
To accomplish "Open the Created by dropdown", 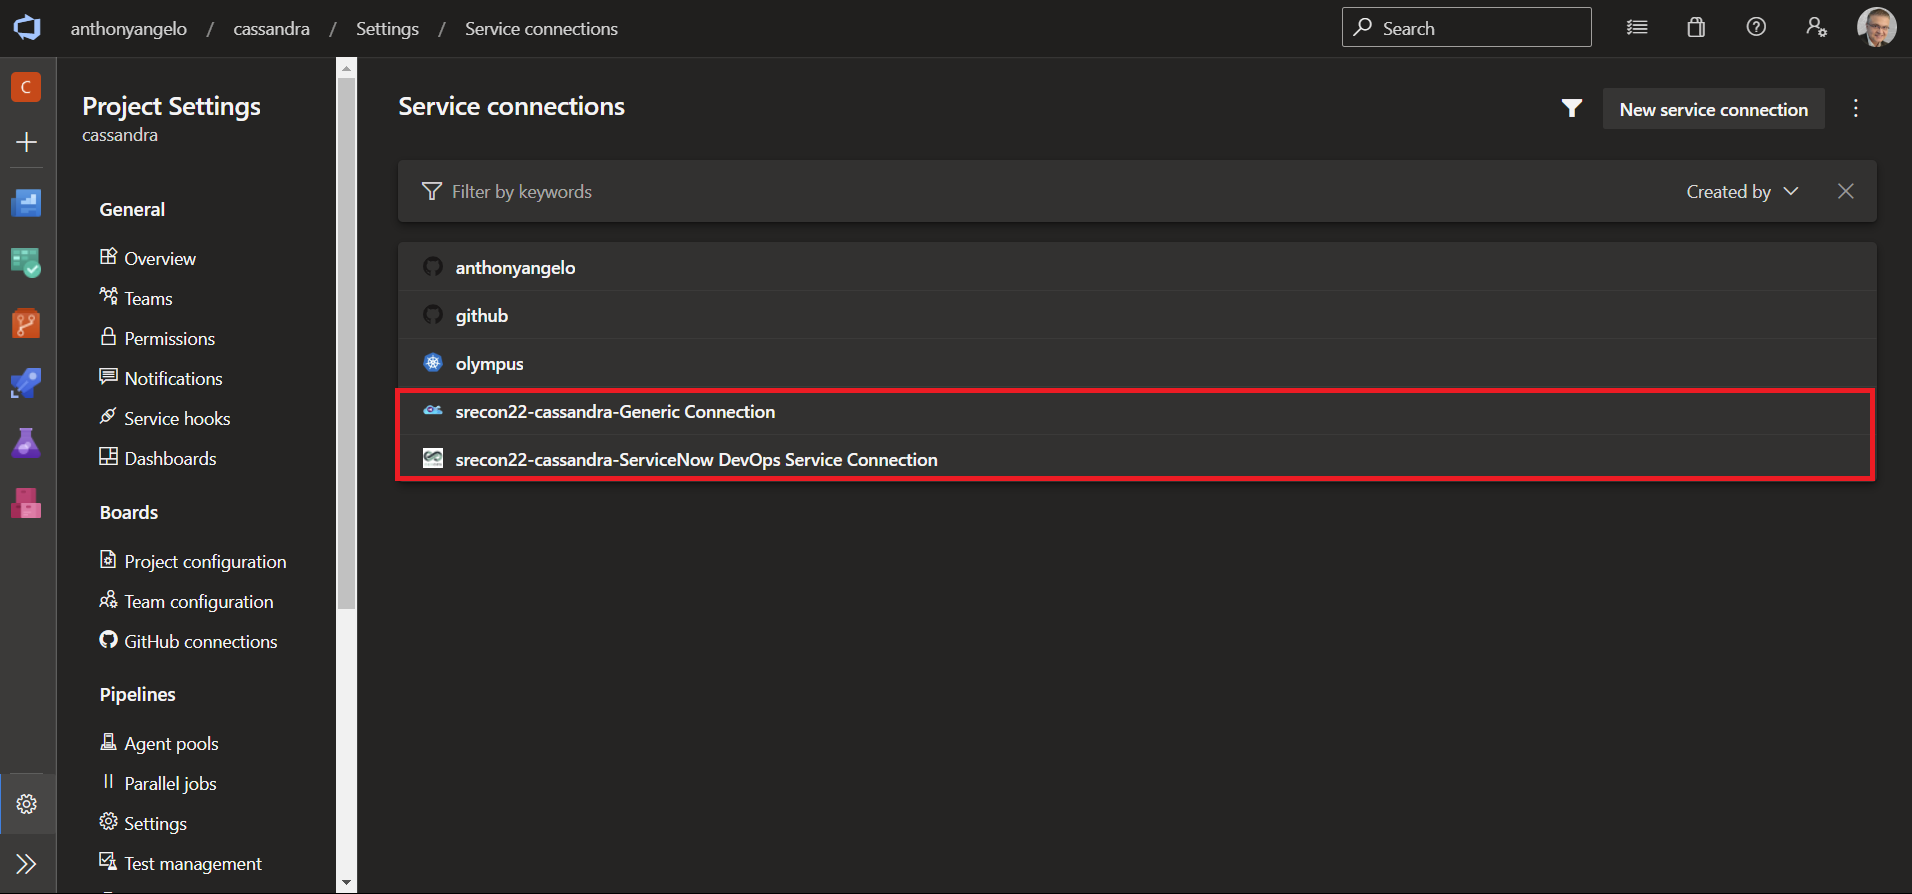I will [1742, 191].
